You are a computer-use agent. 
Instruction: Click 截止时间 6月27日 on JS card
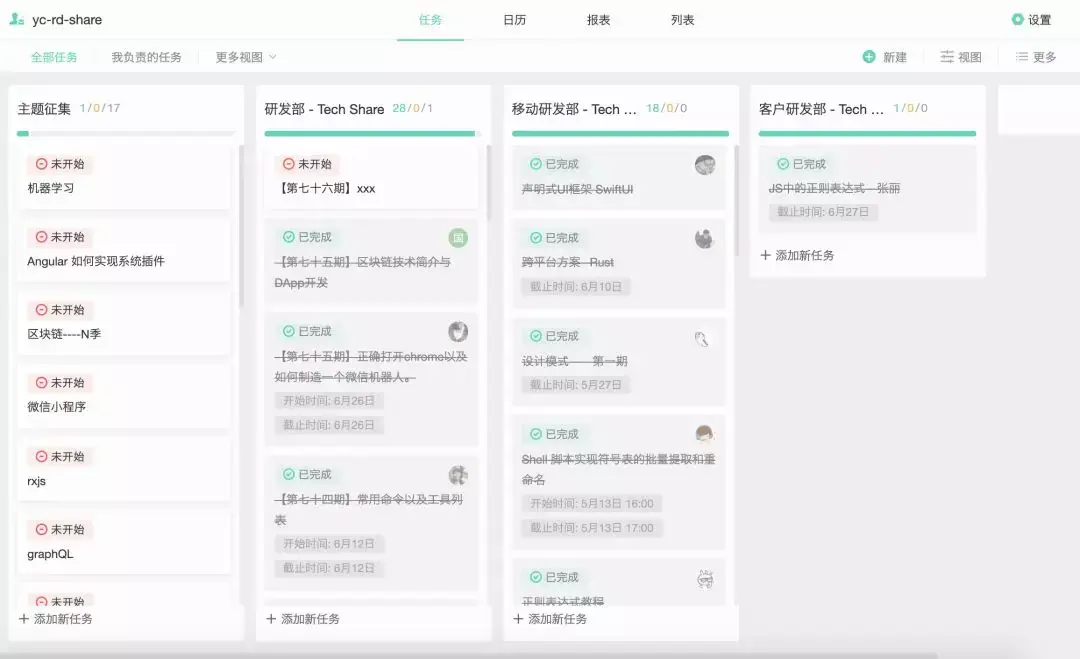pos(823,212)
